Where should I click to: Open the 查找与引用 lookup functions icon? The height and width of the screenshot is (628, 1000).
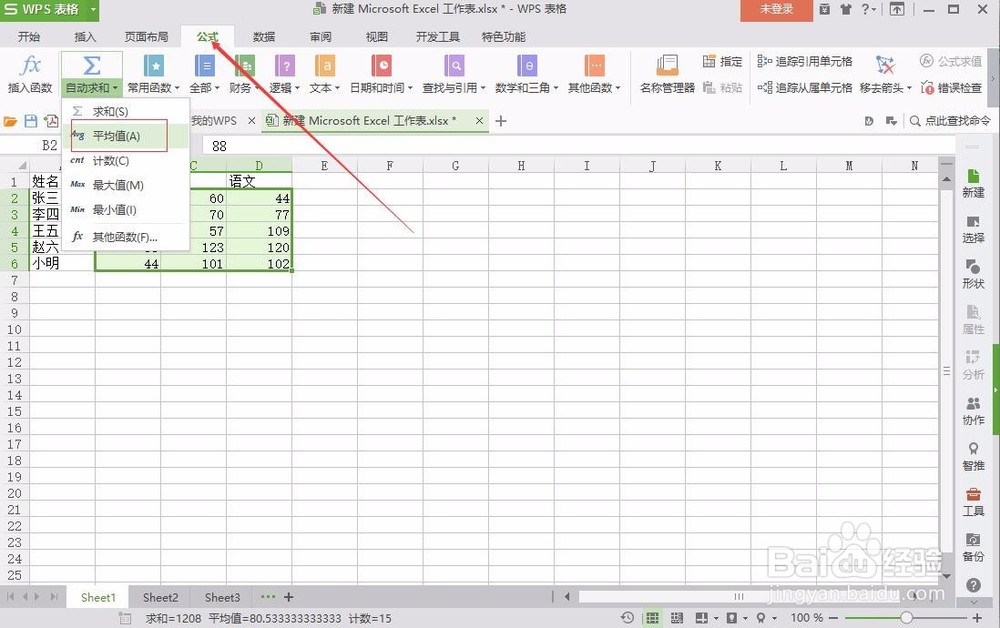coord(454,66)
